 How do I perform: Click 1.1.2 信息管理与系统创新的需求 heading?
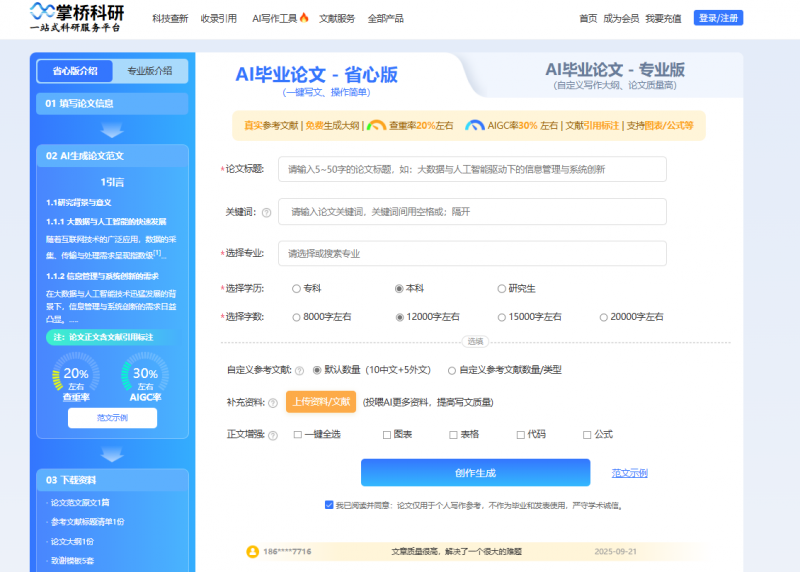coord(102,276)
